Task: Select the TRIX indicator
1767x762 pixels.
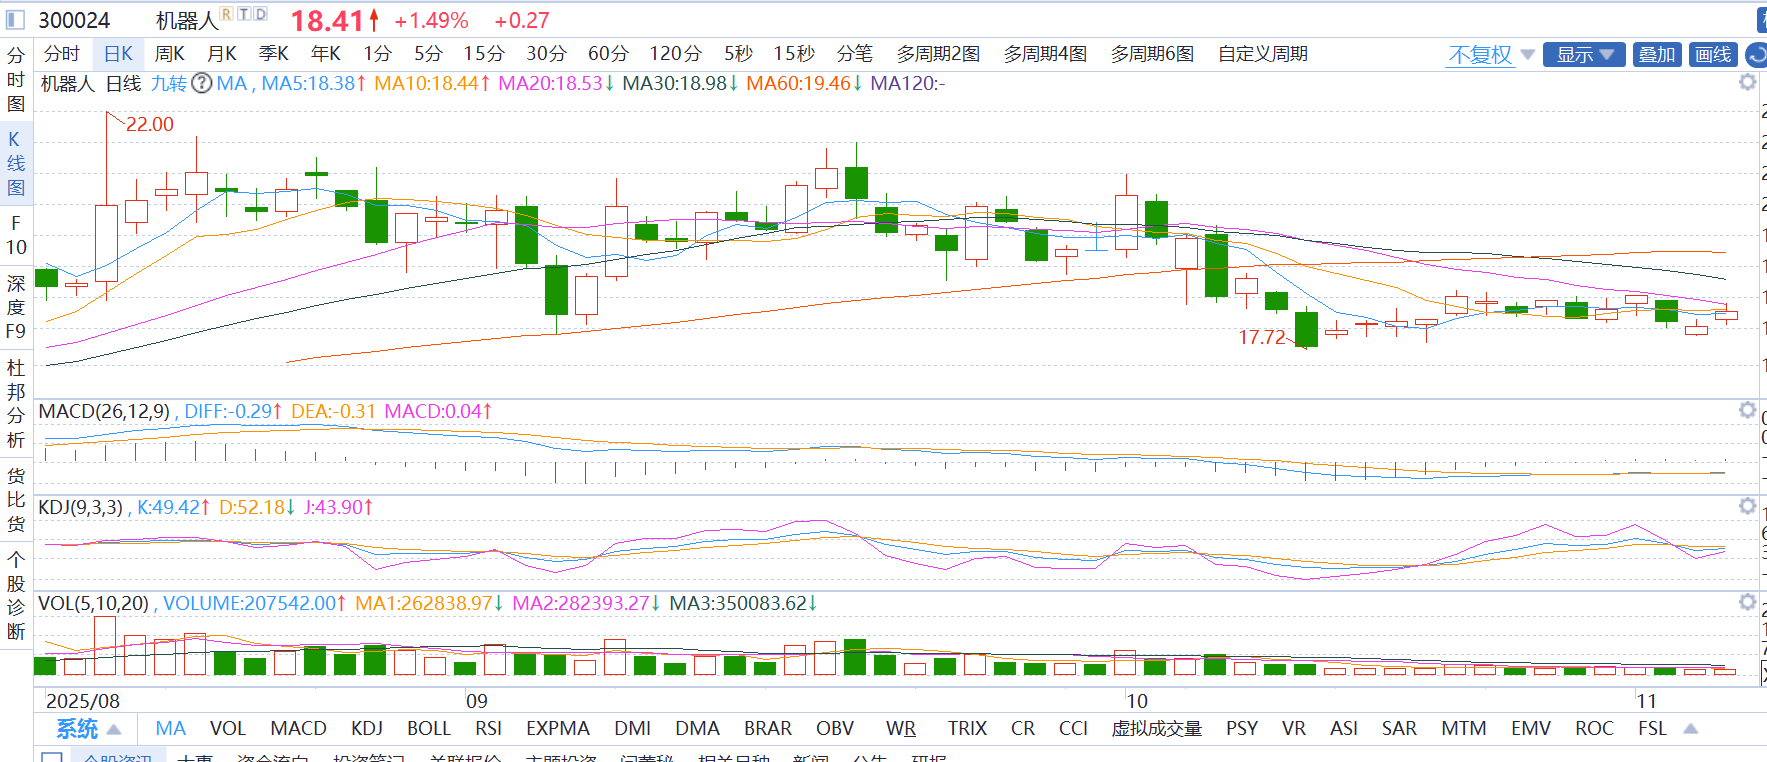Action: click(x=967, y=729)
